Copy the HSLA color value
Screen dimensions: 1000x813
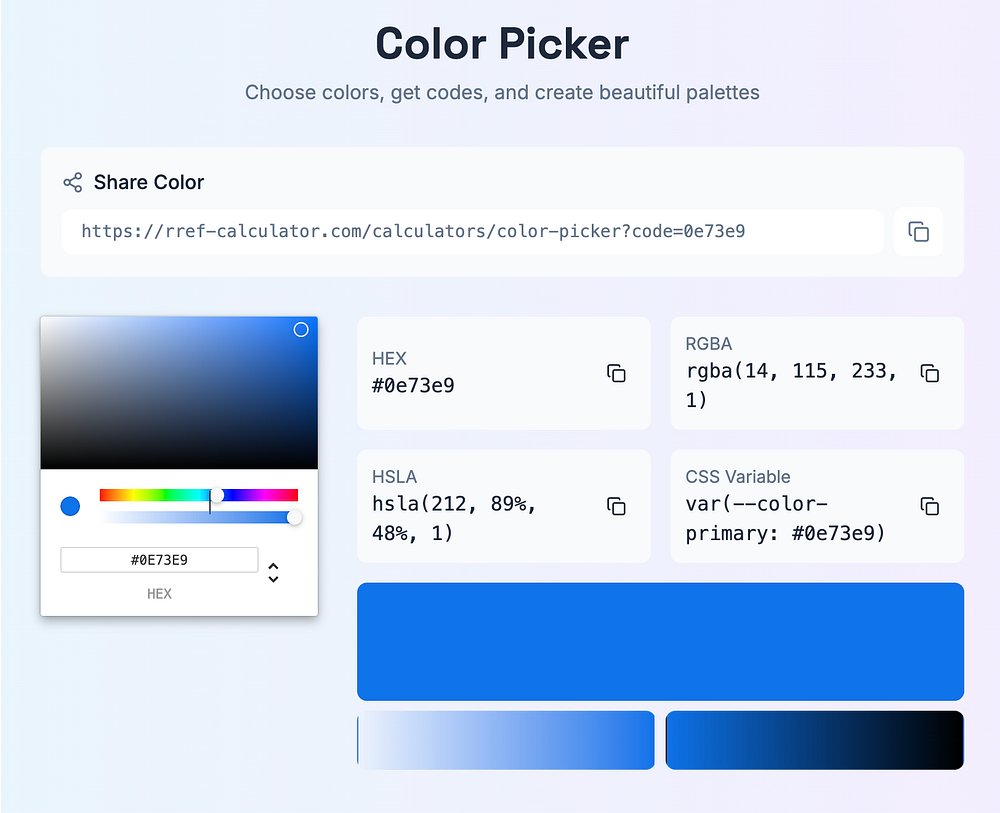click(x=616, y=506)
